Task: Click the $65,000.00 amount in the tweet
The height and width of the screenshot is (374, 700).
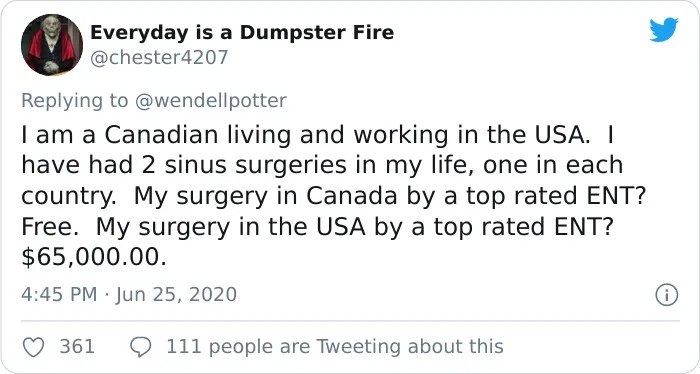Action: [94, 258]
